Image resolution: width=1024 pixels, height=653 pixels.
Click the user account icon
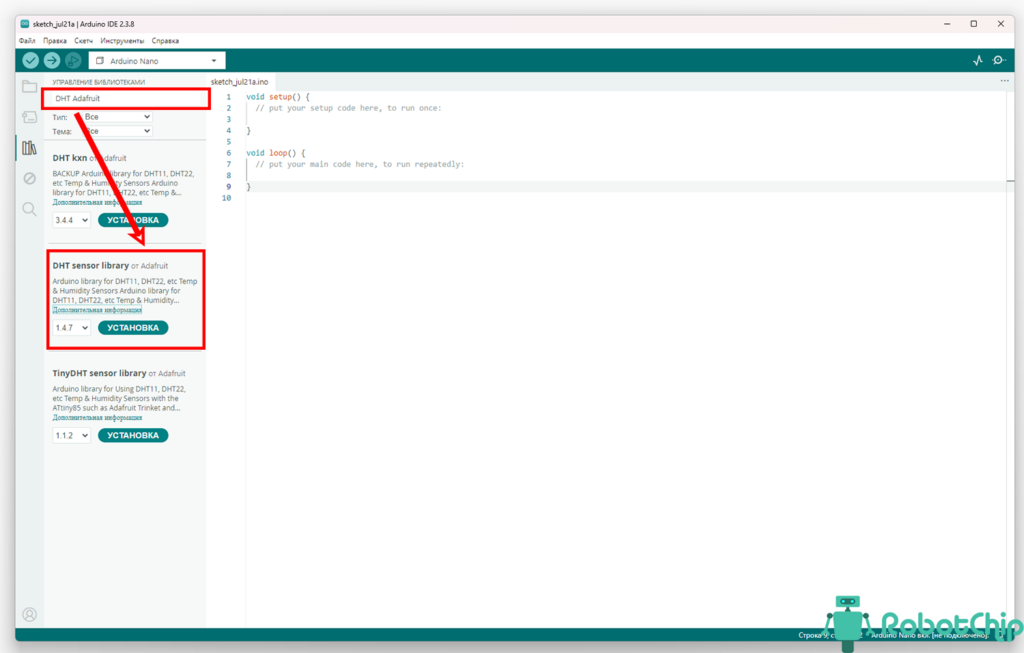pos(29,614)
